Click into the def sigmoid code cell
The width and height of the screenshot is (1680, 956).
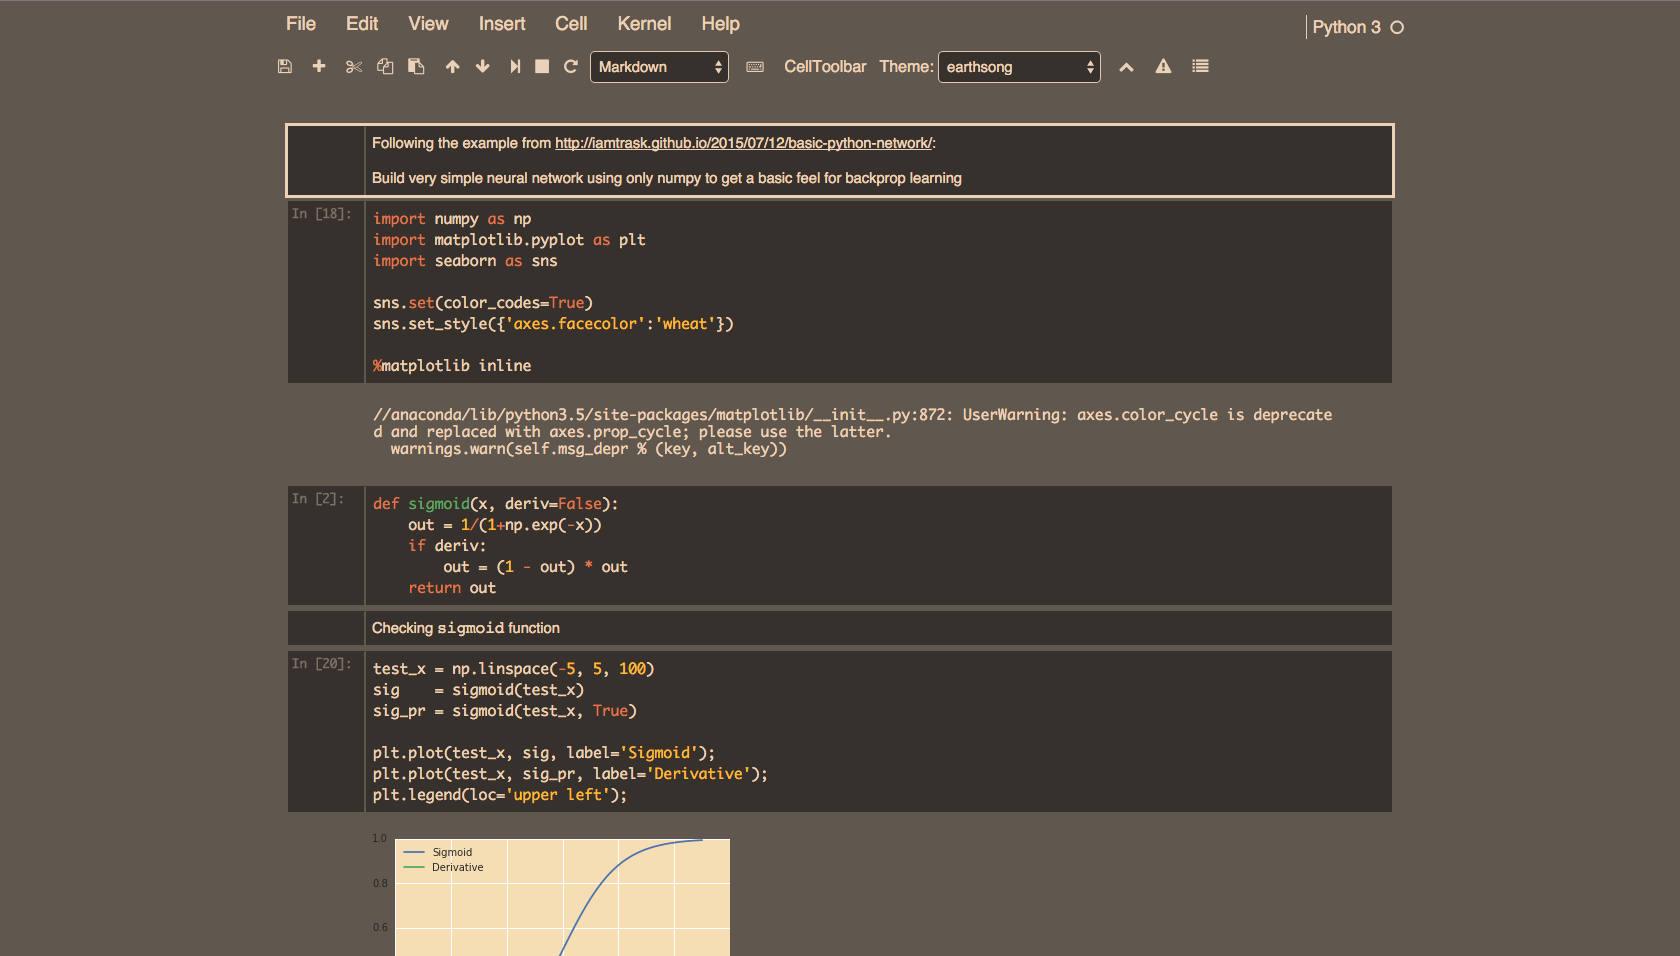click(878, 546)
